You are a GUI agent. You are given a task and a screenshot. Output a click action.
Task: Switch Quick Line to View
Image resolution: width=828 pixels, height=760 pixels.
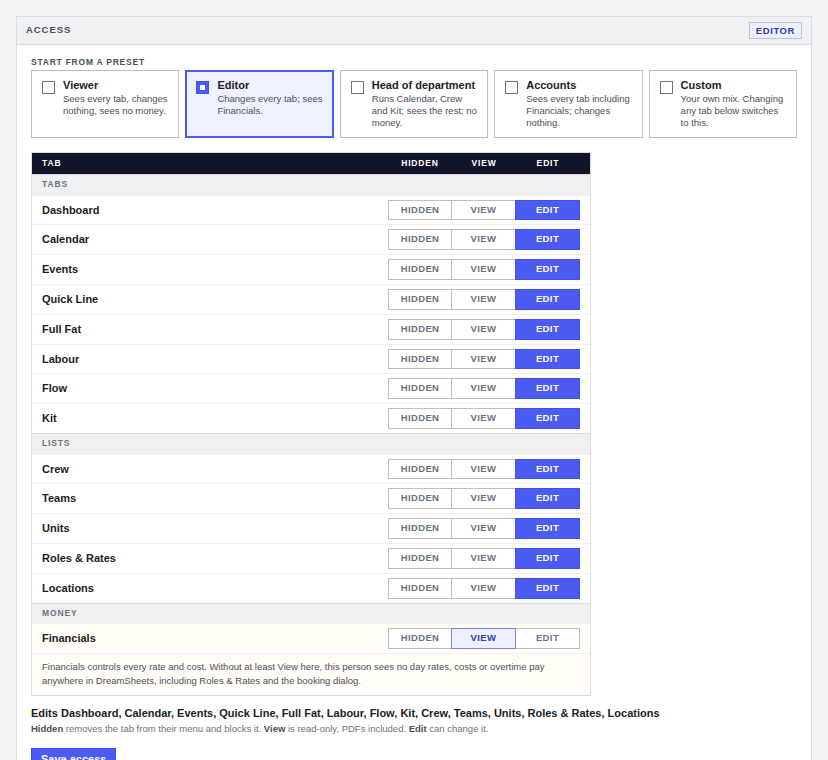pos(483,299)
